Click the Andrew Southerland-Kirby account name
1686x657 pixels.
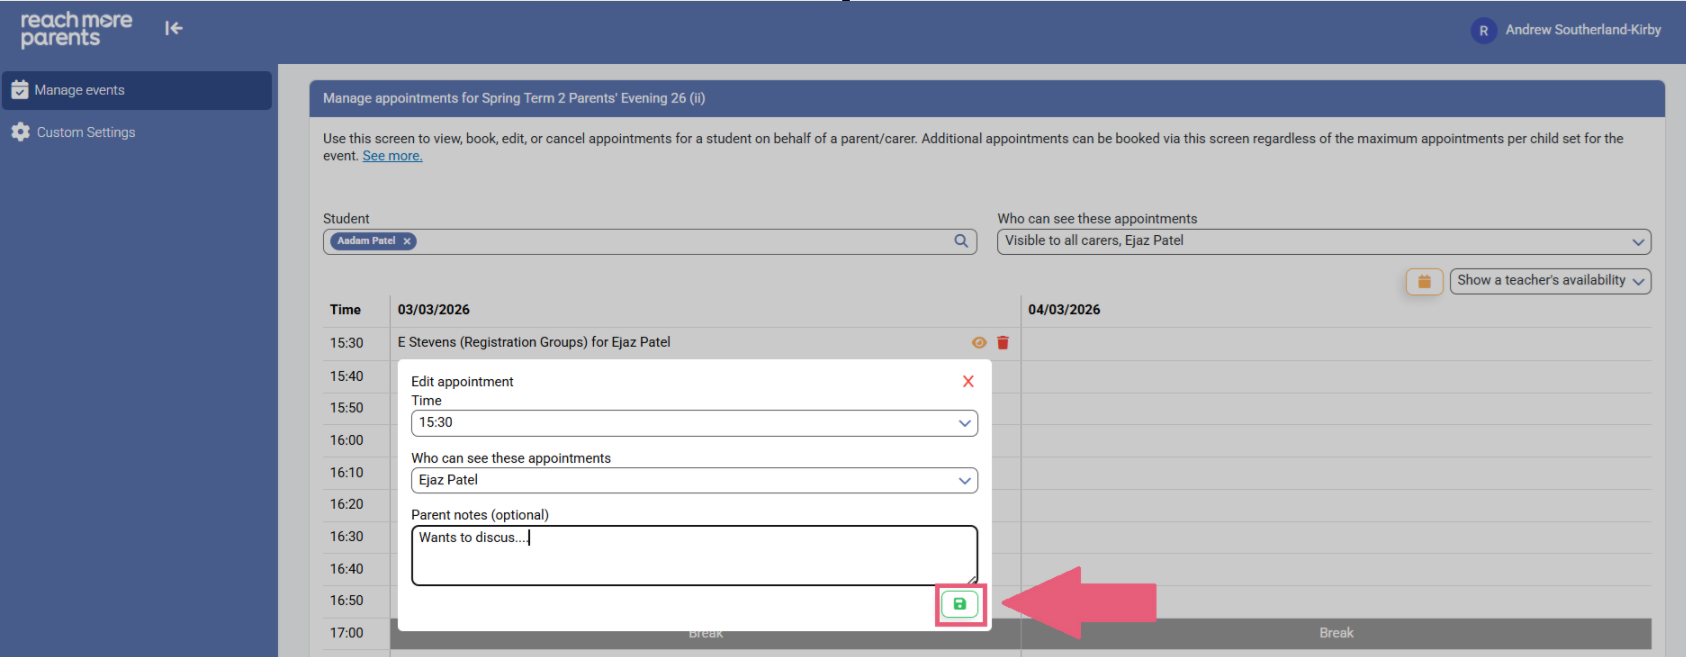point(1583,30)
